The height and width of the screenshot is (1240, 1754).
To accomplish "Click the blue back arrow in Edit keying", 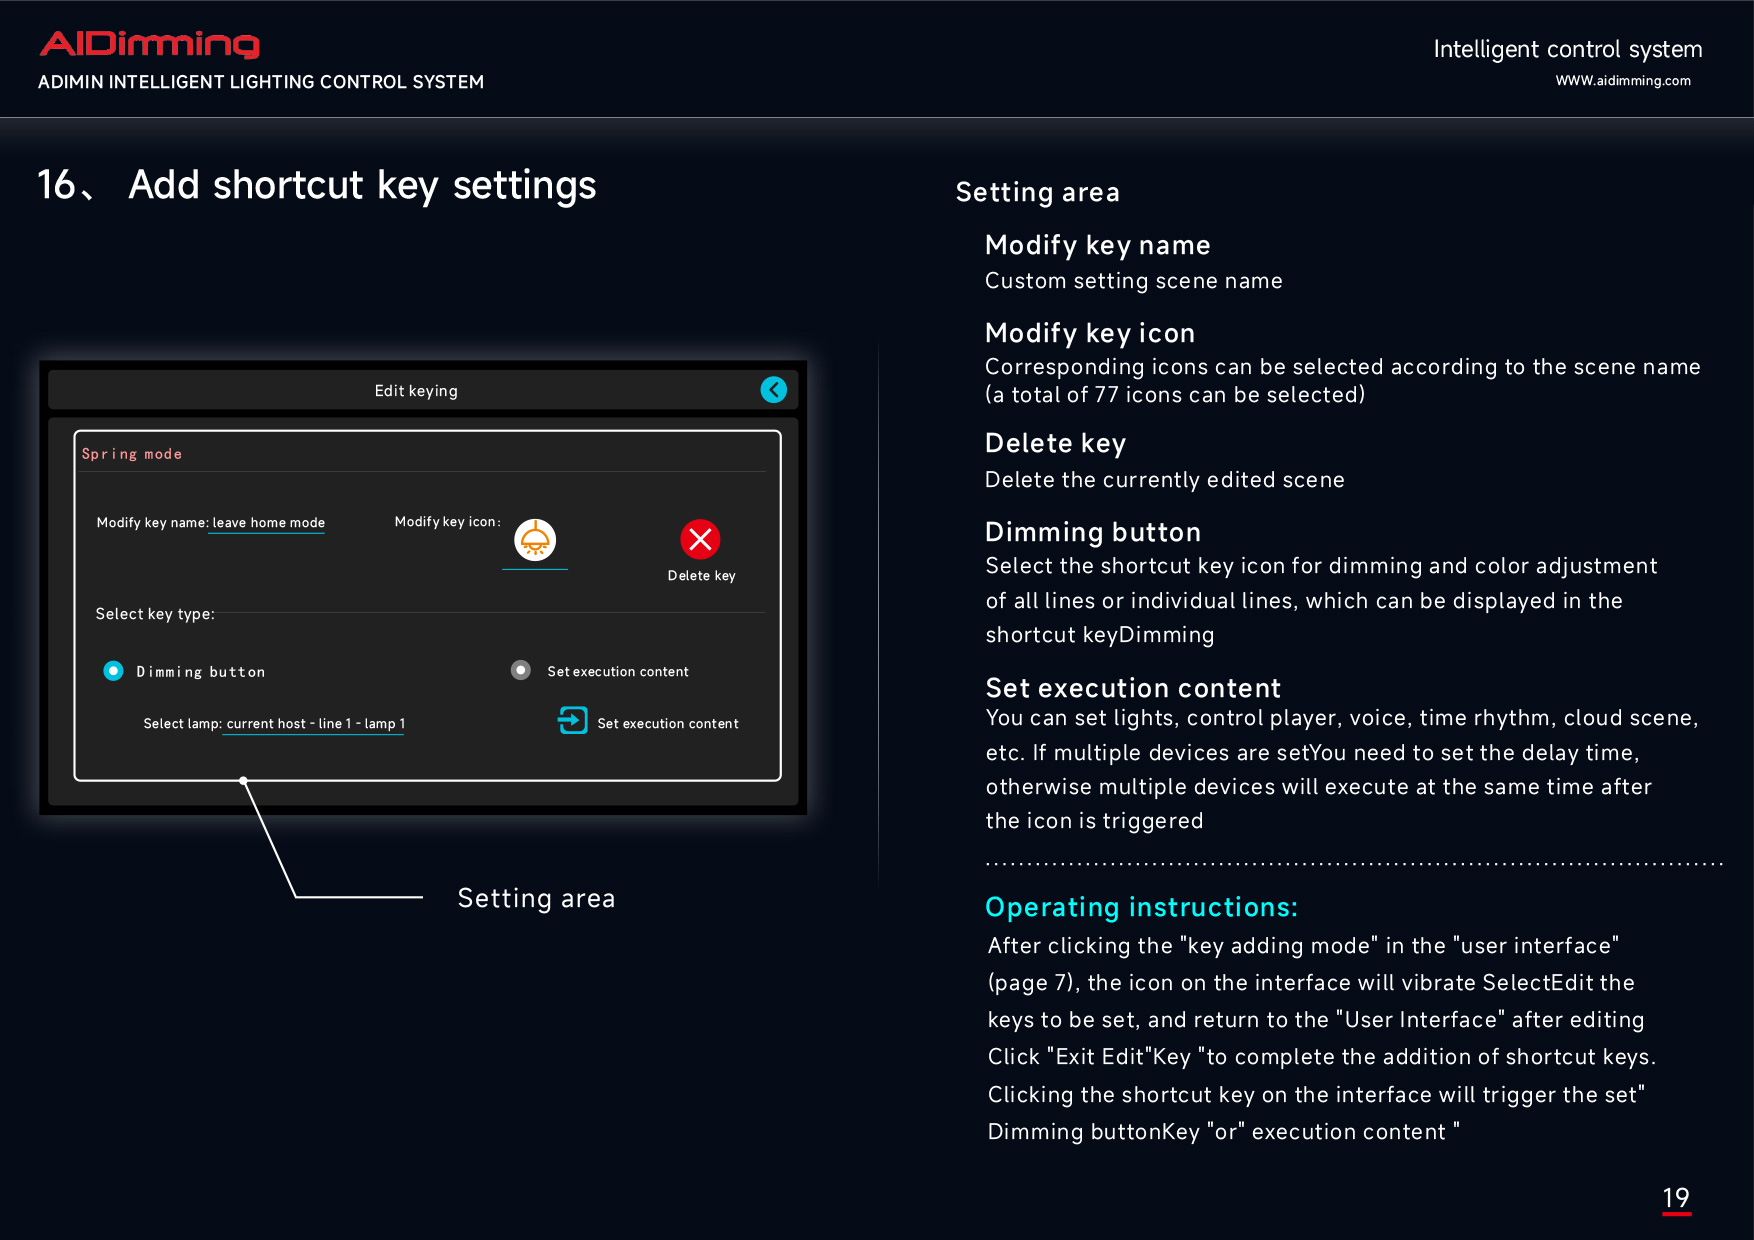I will click(773, 390).
